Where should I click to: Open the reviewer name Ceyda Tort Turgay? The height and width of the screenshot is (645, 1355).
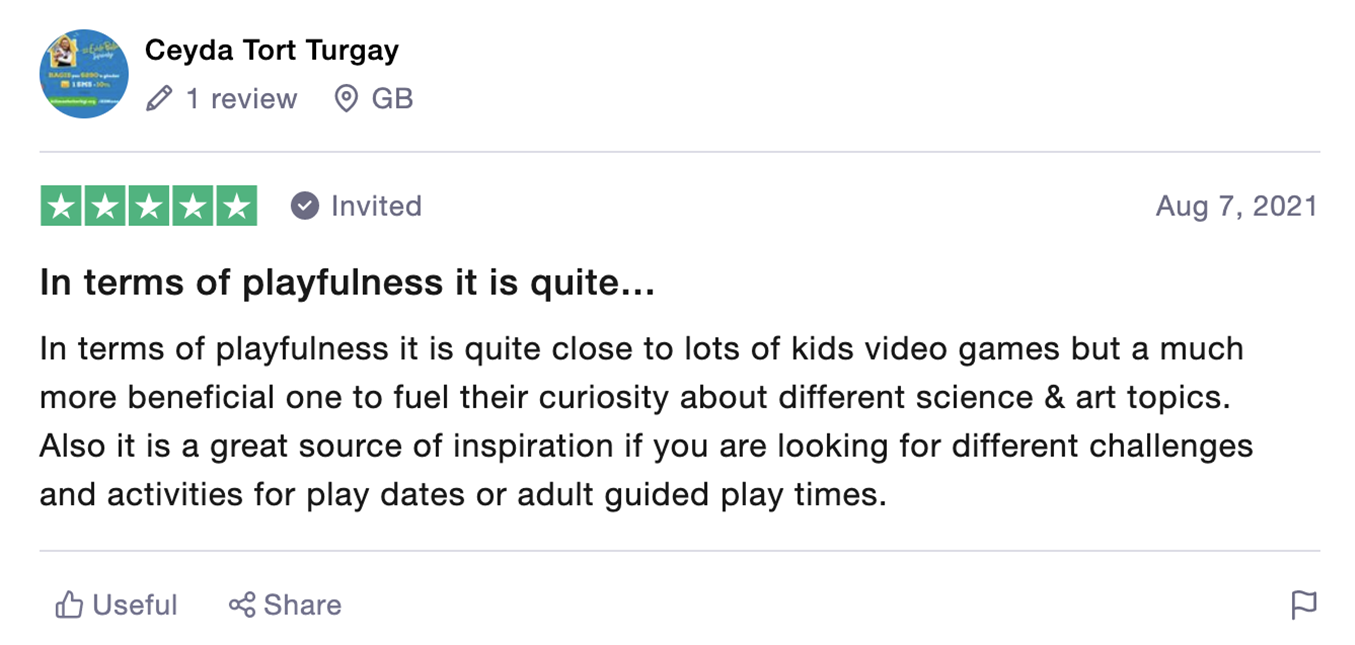pos(271,50)
